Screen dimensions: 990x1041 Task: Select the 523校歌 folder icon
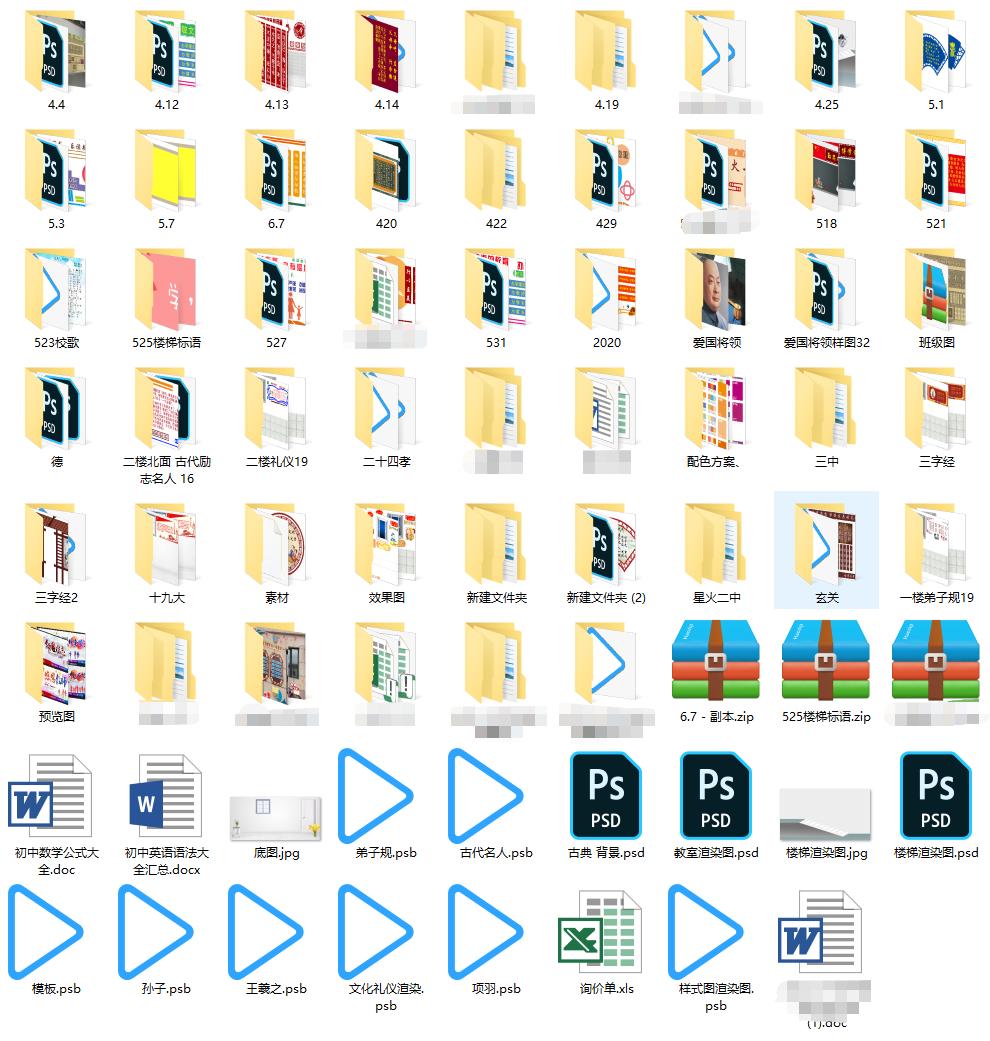point(56,289)
